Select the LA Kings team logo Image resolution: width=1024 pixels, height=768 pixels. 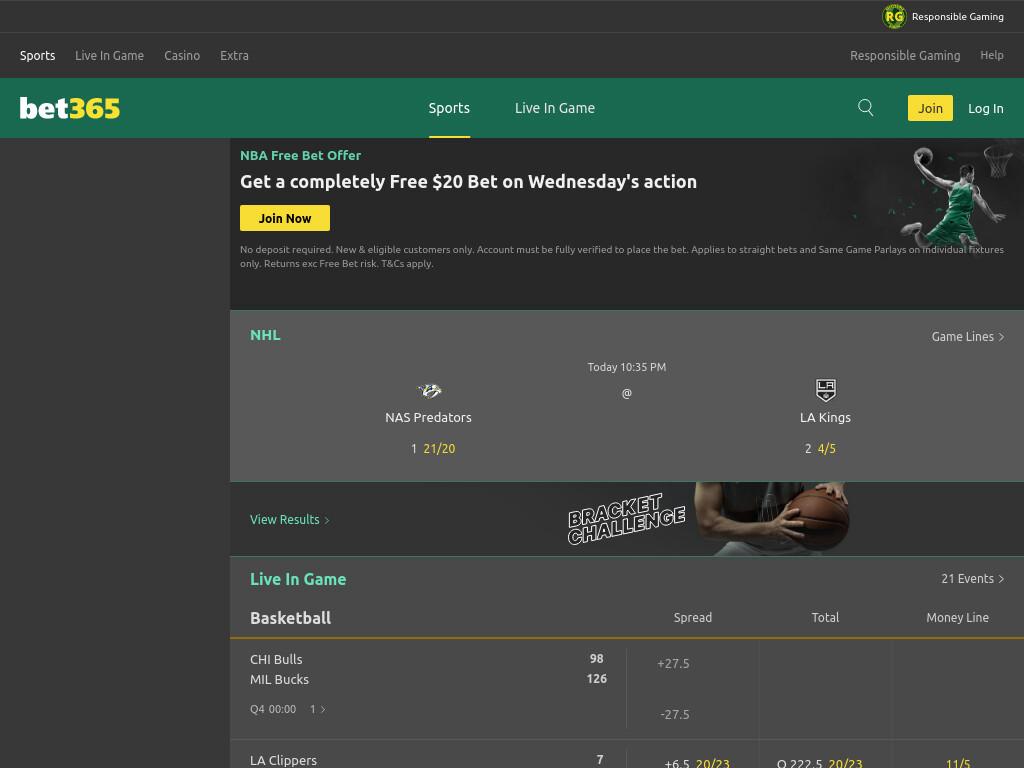pyautogui.click(x=825, y=390)
